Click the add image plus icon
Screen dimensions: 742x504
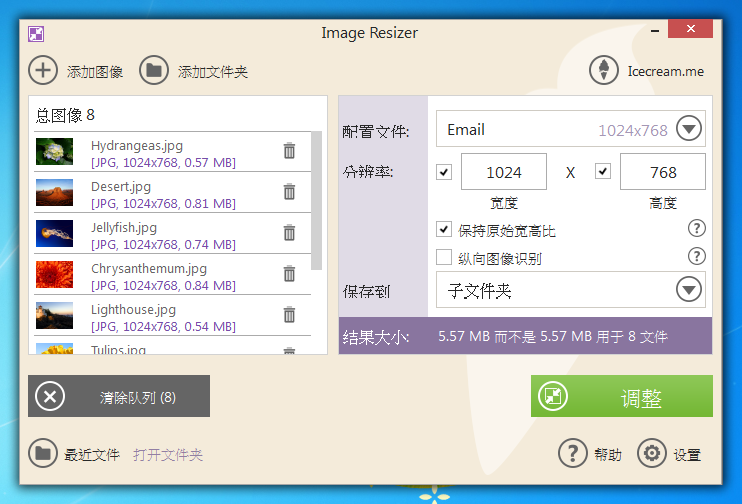(x=43, y=70)
